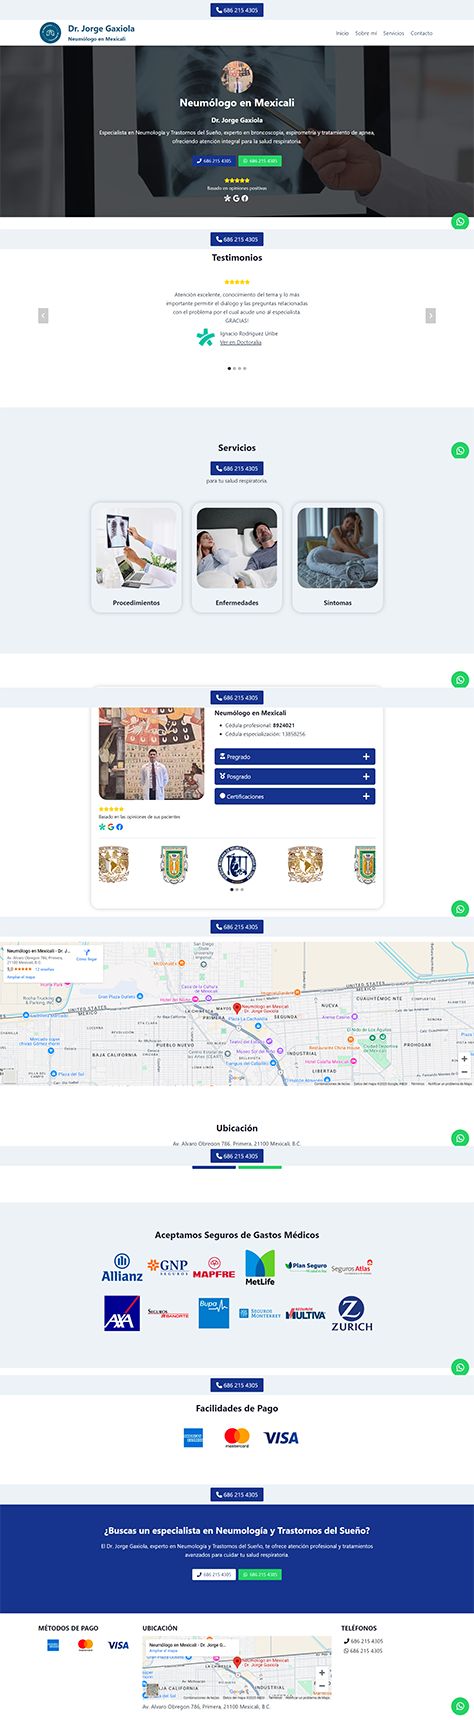474x1720 pixels.
Task: Show previous testimonial with left arrow
Action: tap(43, 315)
